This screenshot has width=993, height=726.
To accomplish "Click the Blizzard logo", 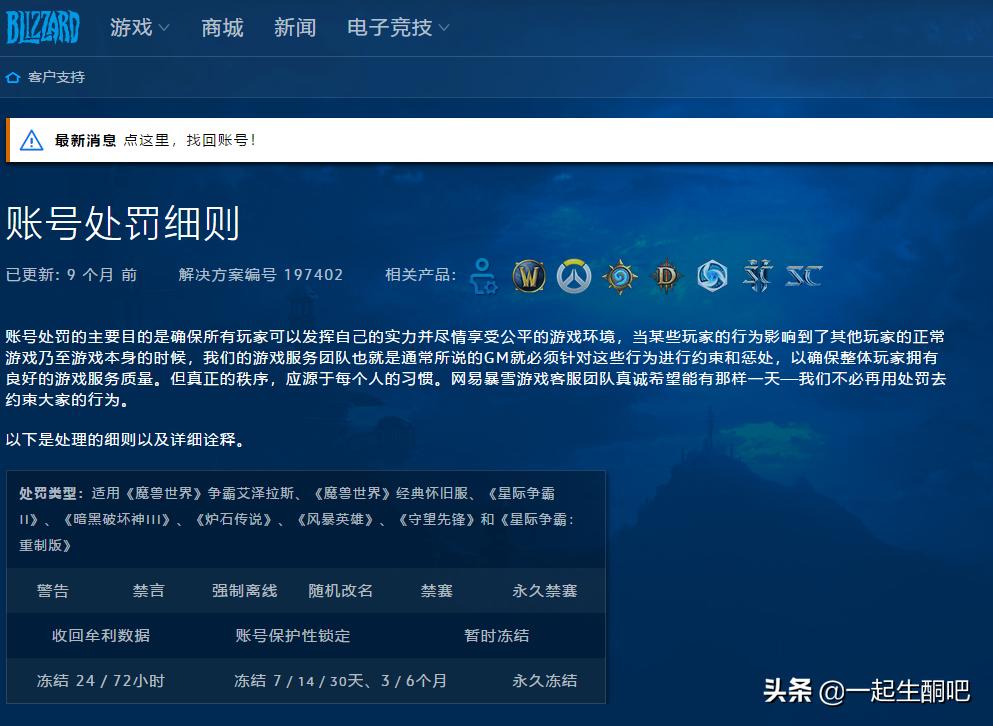I will click(x=43, y=27).
